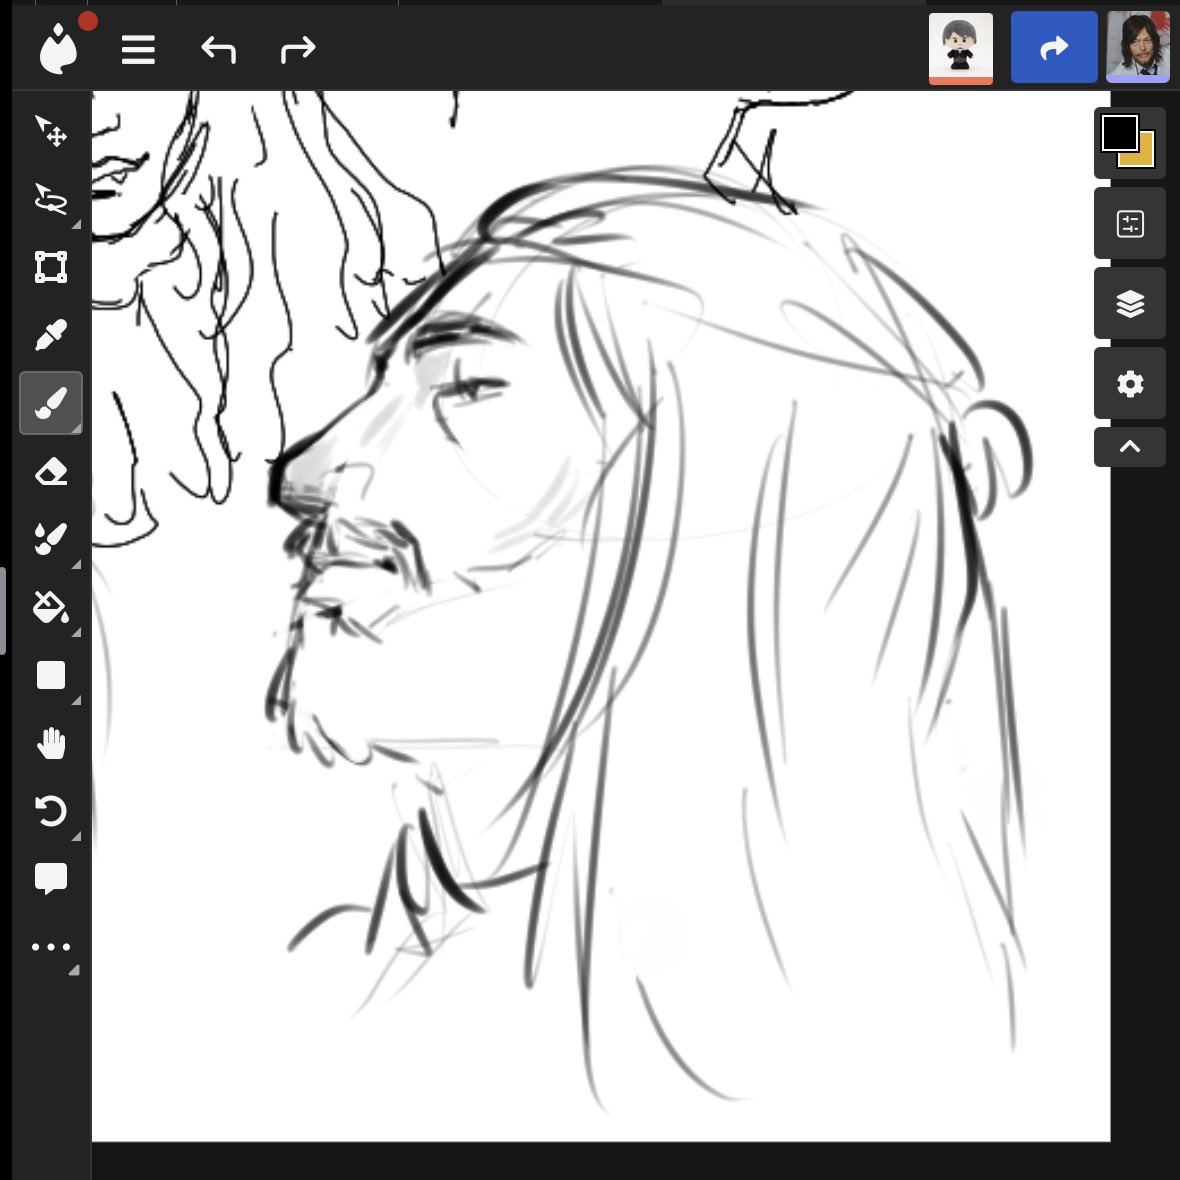The image size is (1180, 1180).
Task: Select the Shape tool
Action: tap(51, 675)
